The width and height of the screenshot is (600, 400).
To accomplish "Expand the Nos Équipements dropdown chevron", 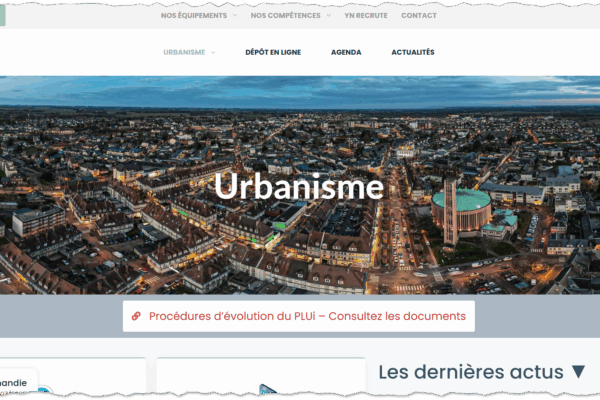I will coord(235,16).
